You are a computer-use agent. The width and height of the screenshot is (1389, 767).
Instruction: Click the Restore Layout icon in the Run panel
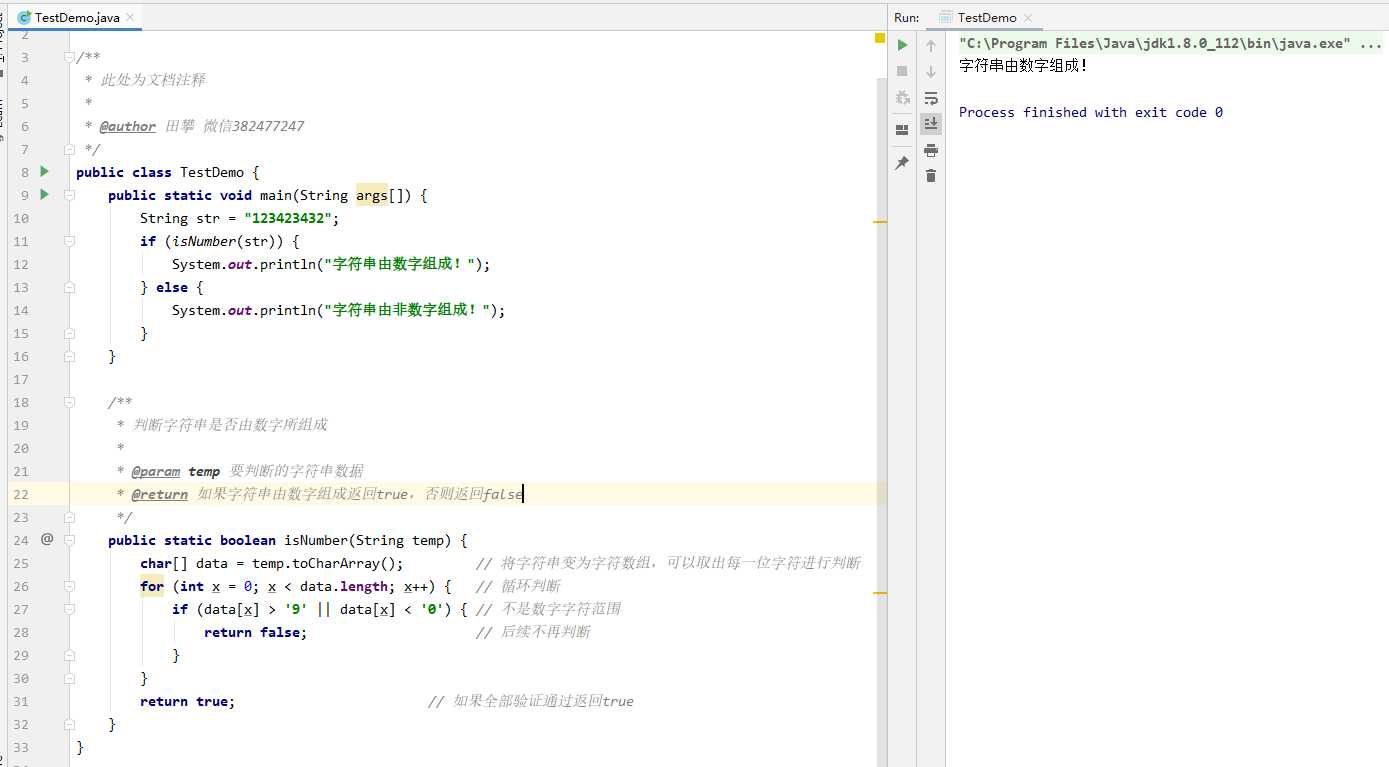[x=902, y=129]
